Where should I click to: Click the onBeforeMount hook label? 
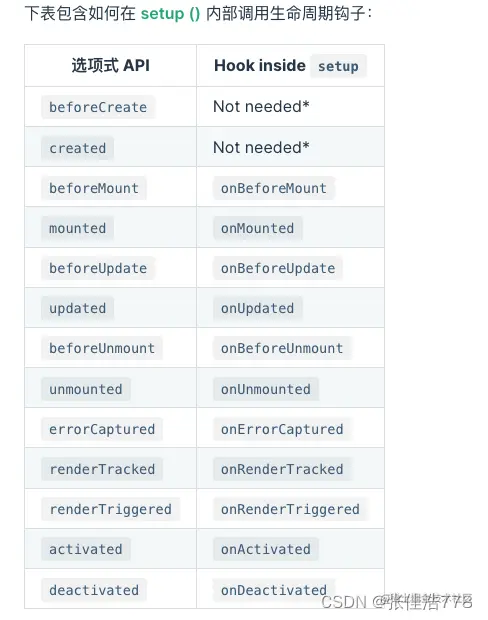(274, 188)
